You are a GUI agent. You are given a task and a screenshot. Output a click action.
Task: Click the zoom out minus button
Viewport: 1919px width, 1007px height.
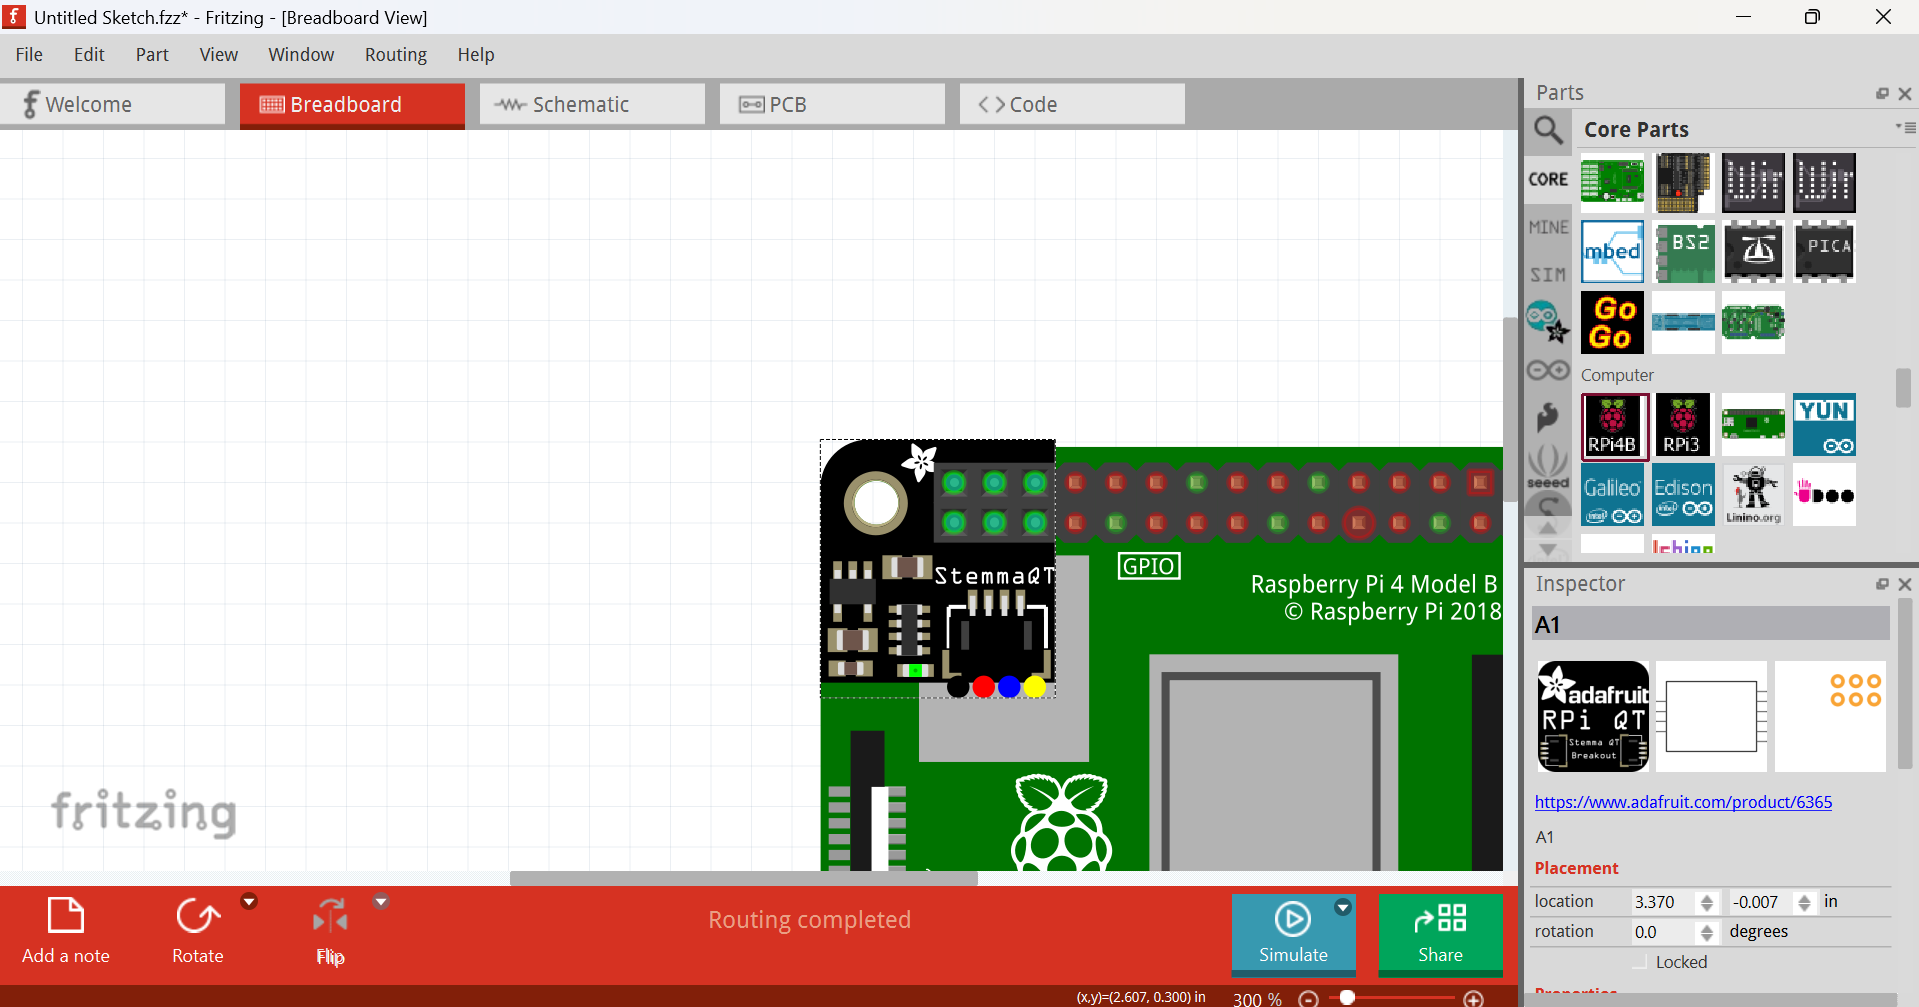point(1308,998)
